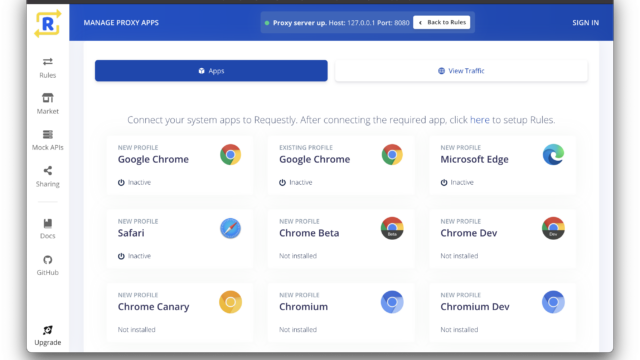Screen dimensions: 640x360
Task: Click the Back to Rules button
Action: pos(442,22)
